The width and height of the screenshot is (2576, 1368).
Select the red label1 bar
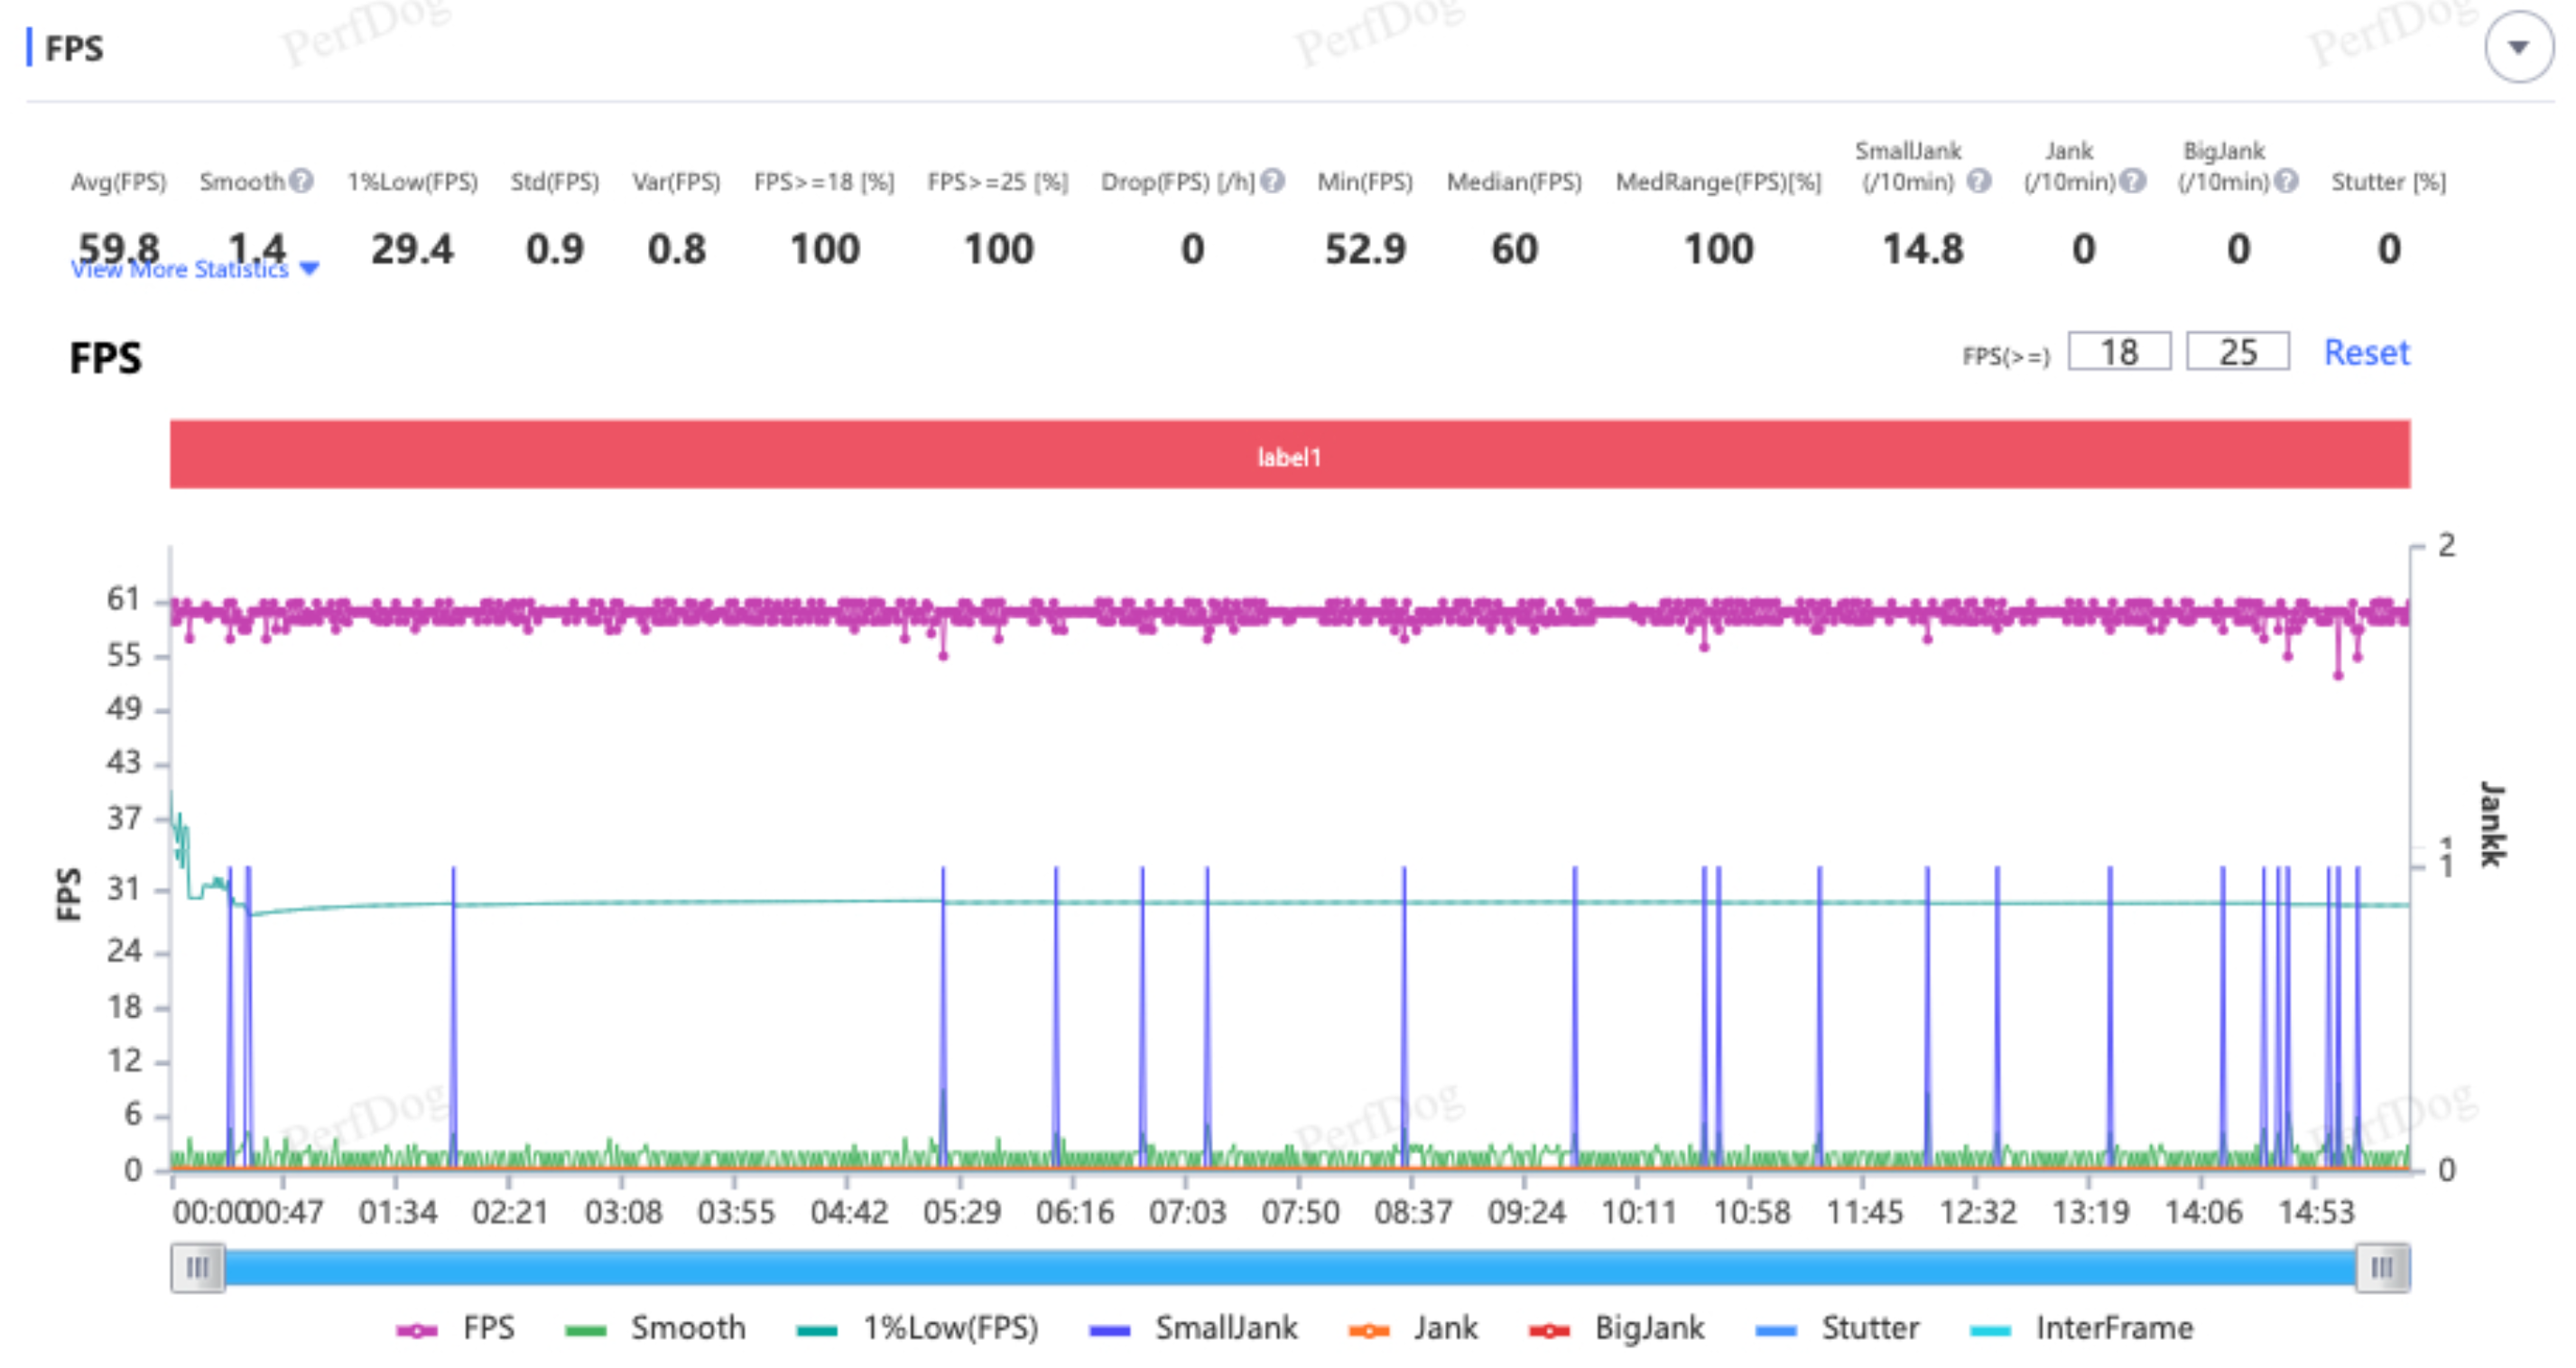pos(1290,455)
